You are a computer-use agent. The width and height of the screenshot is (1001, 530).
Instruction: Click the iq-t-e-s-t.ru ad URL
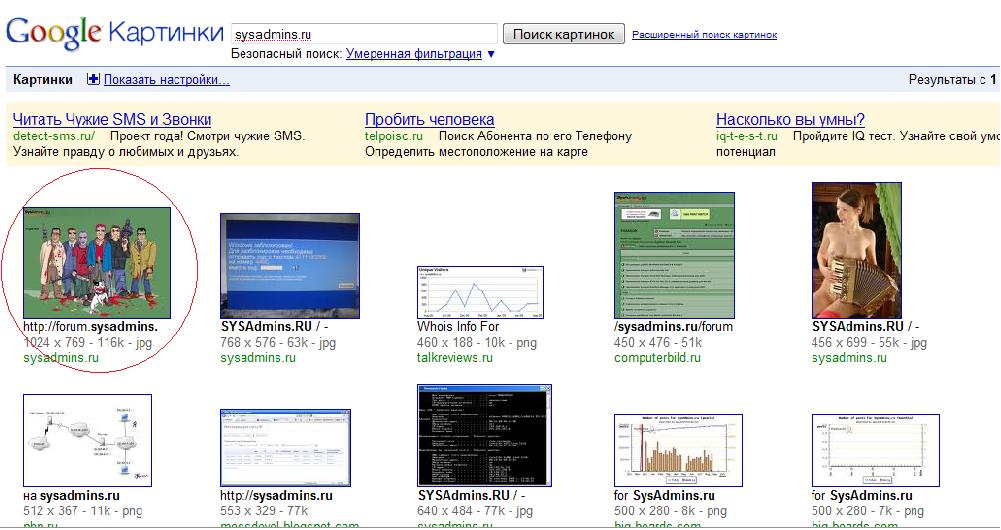[747, 135]
